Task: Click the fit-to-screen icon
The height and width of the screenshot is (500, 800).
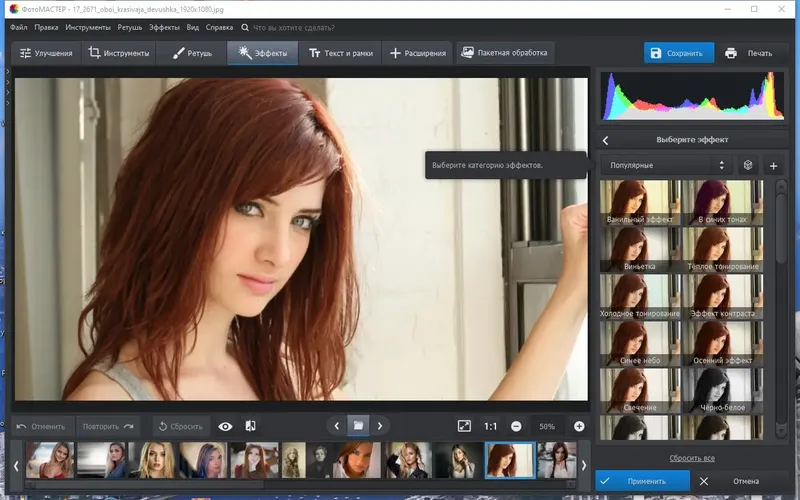Action: click(464, 426)
